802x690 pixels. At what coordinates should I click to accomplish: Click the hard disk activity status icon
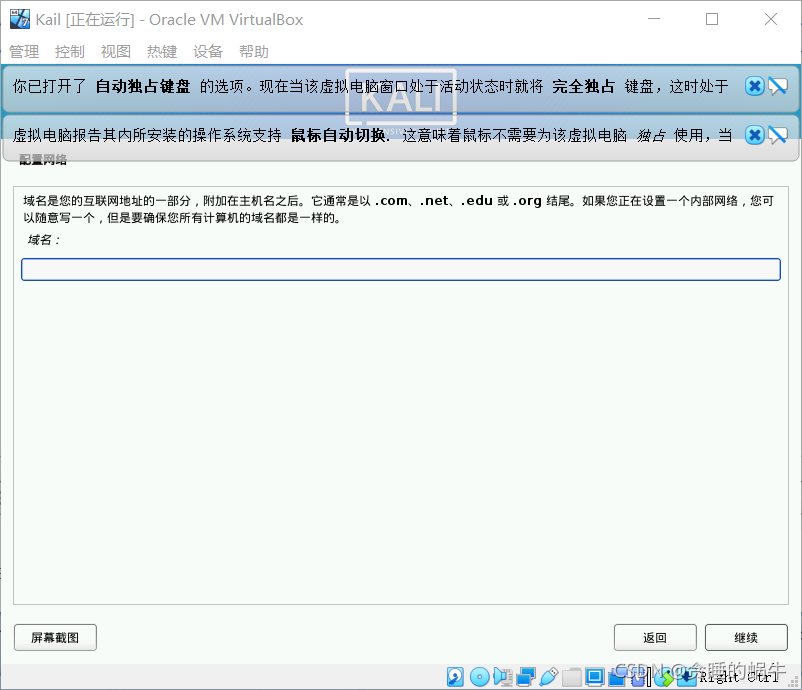pos(455,677)
